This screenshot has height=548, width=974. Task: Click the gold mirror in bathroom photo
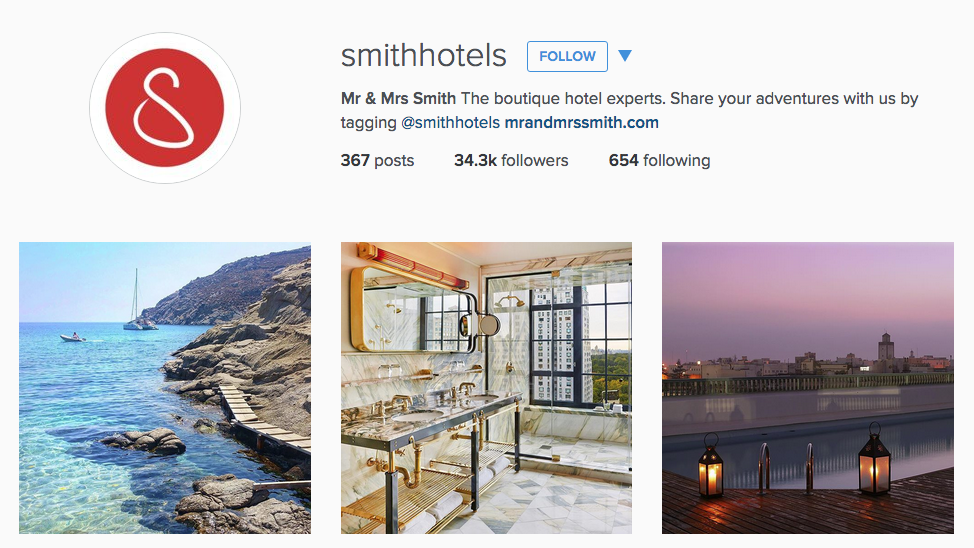pyautogui.click(x=413, y=309)
